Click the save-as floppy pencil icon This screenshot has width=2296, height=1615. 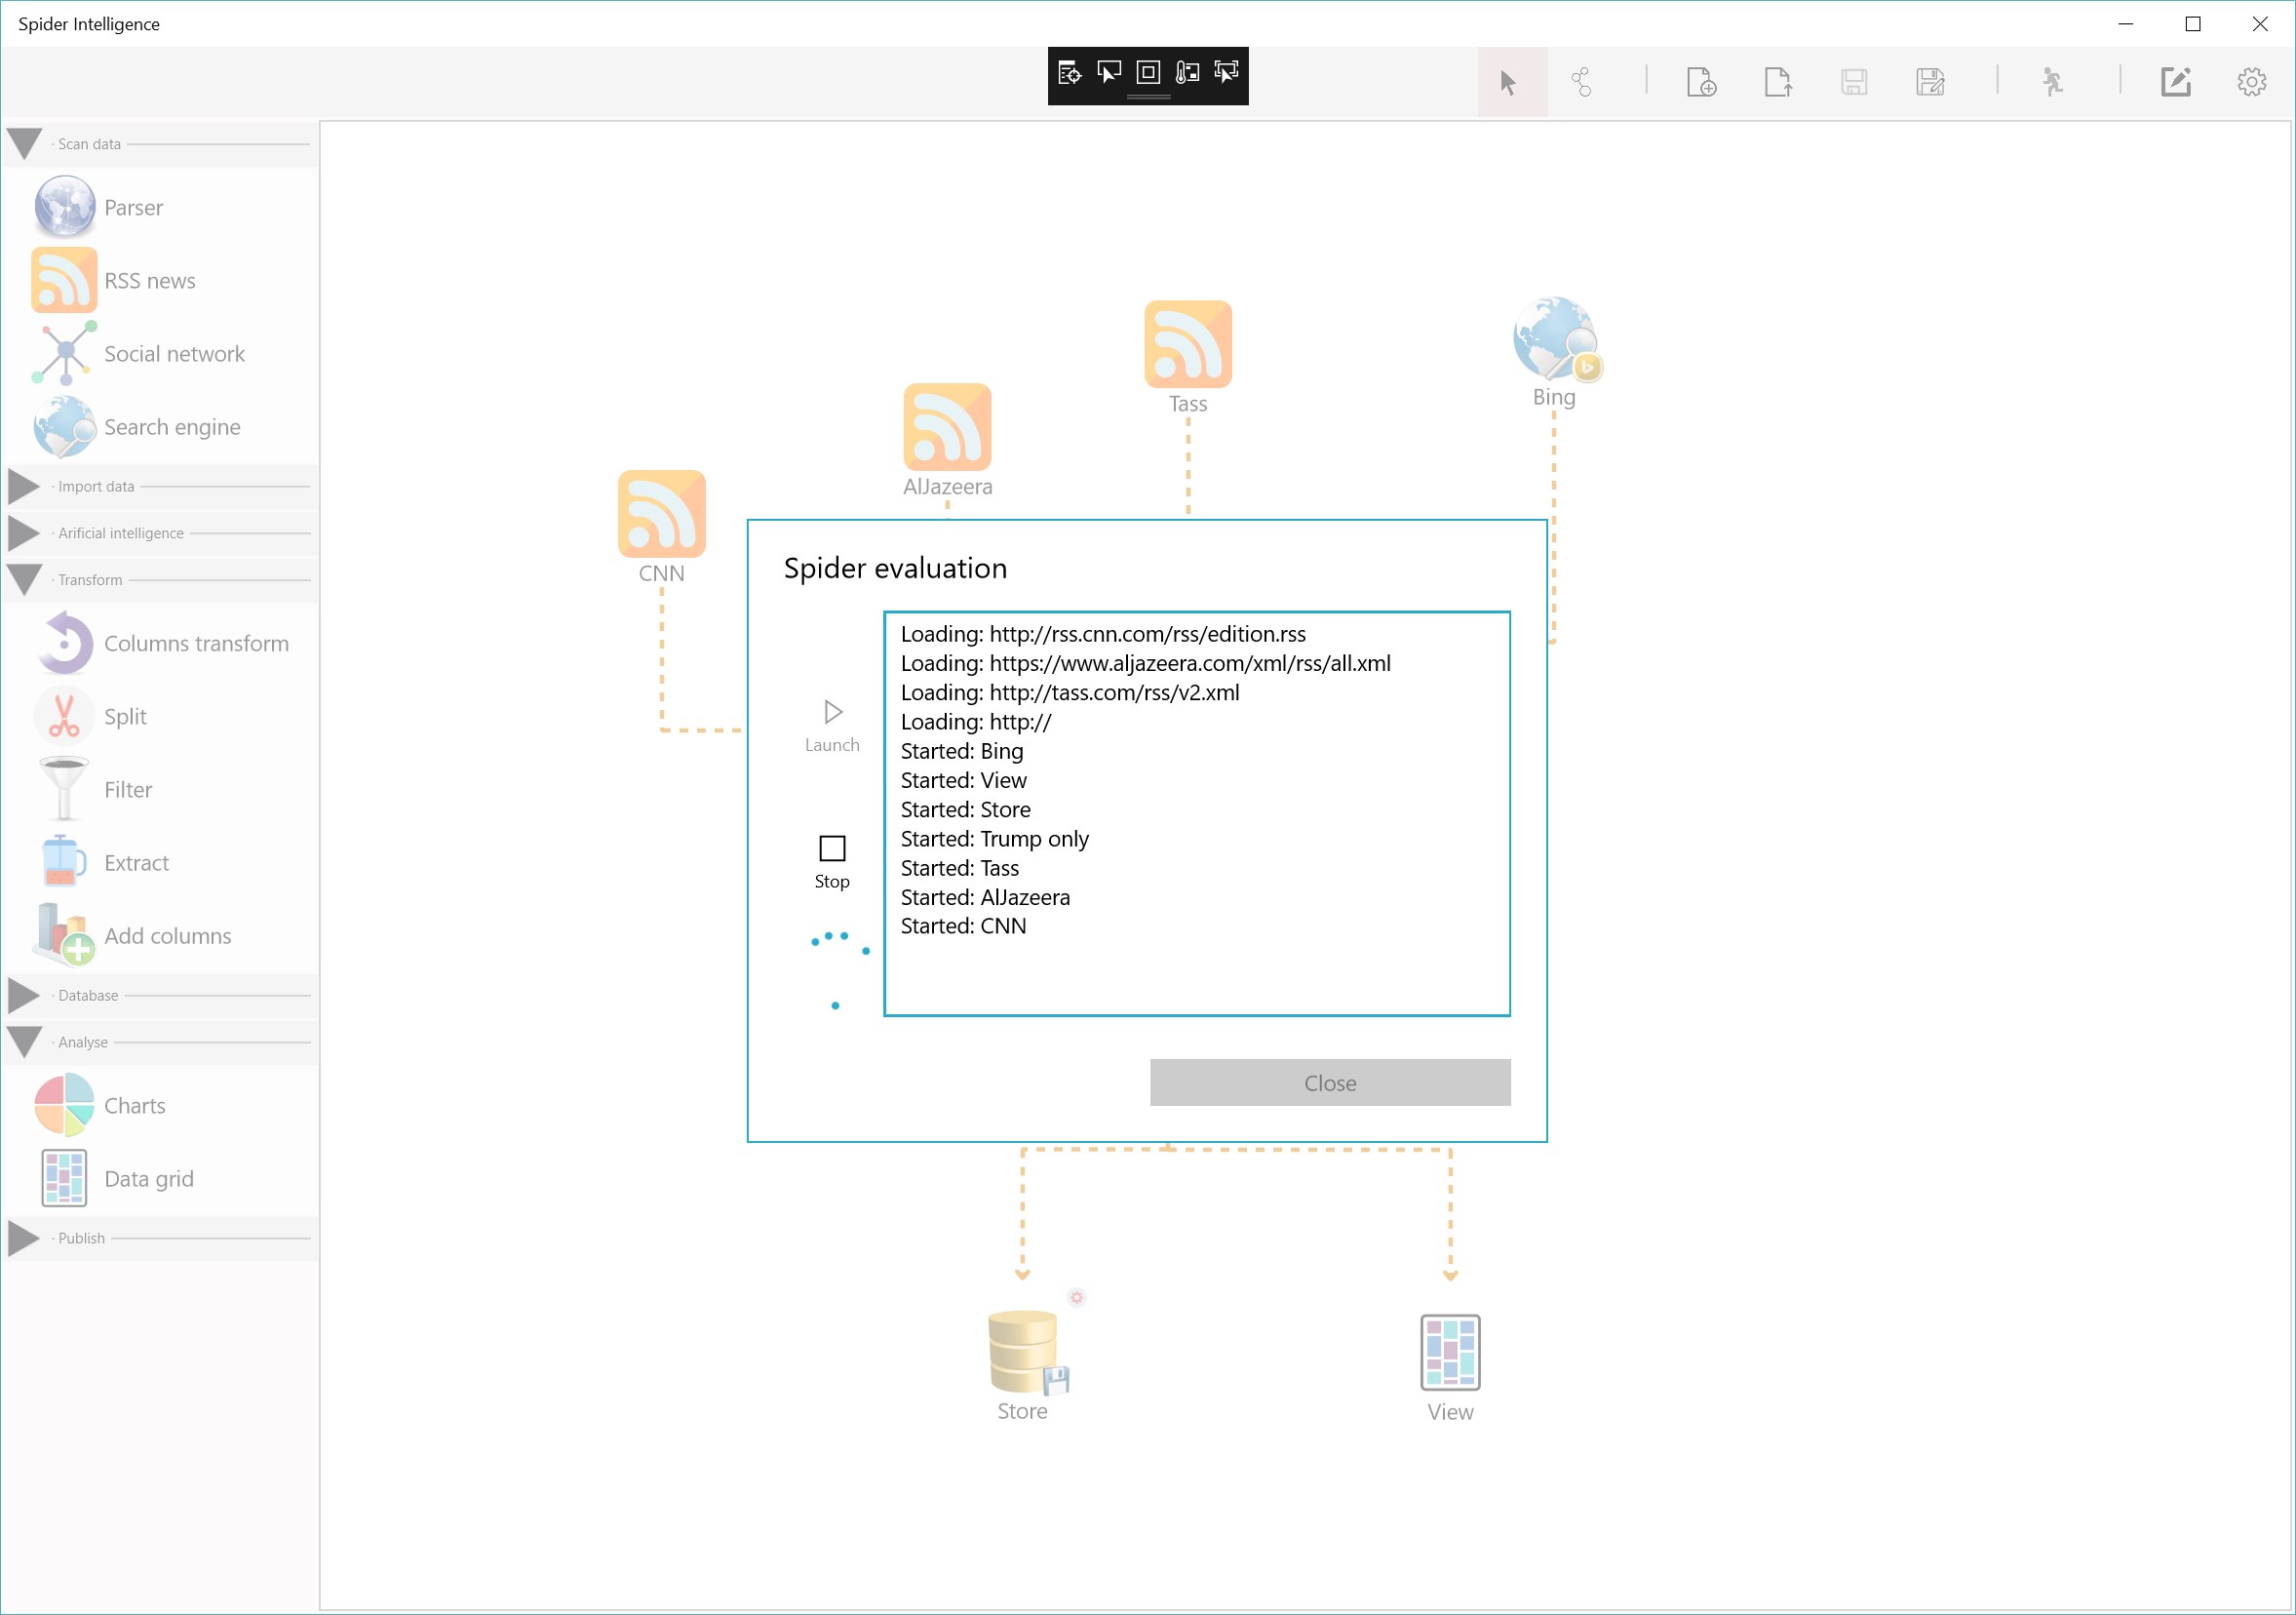[x=1930, y=82]
